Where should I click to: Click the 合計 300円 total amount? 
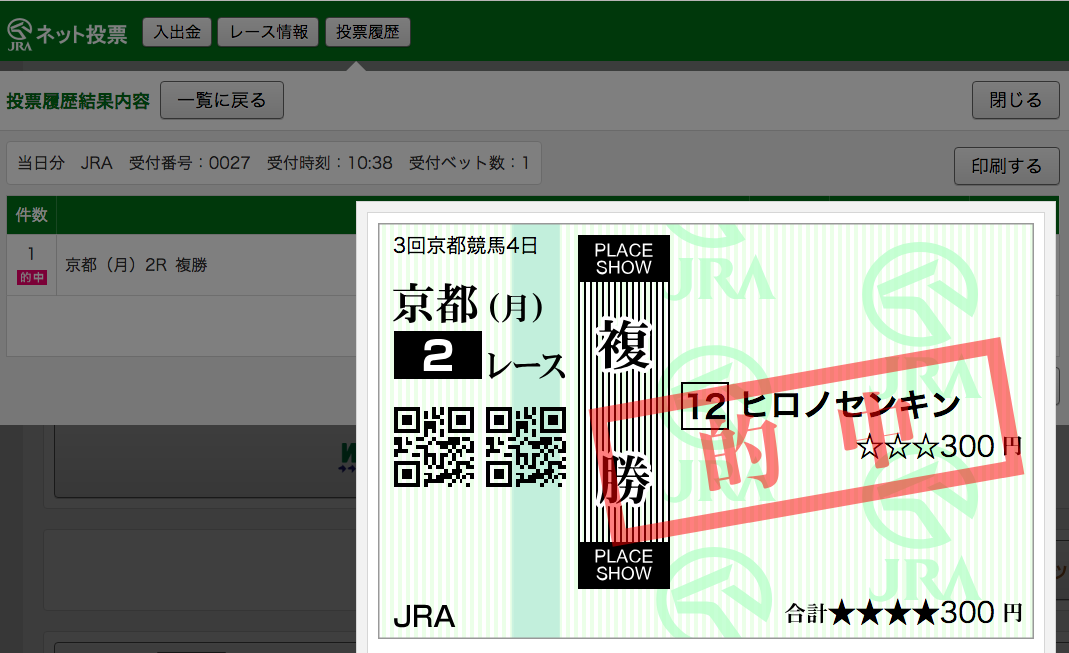(x=904, y=613)
